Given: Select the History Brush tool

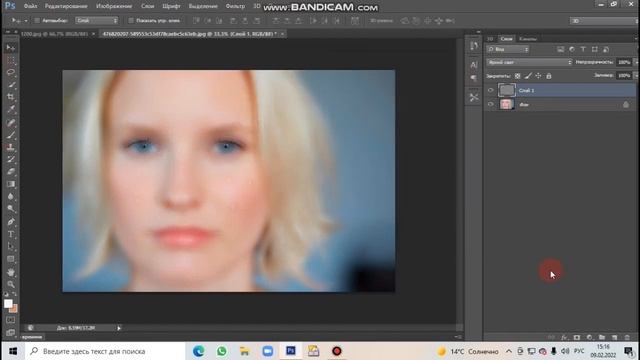Looking at the screenshot, I should coord(11,159).
